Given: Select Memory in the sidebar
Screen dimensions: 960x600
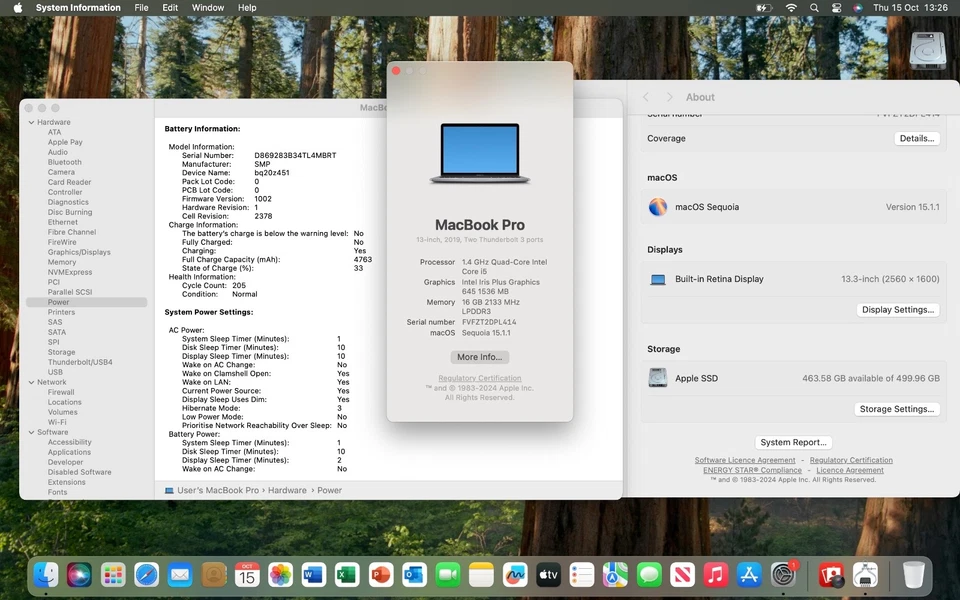Looking at the screenshot, I should pyautogui.click(x=62, y=262).
